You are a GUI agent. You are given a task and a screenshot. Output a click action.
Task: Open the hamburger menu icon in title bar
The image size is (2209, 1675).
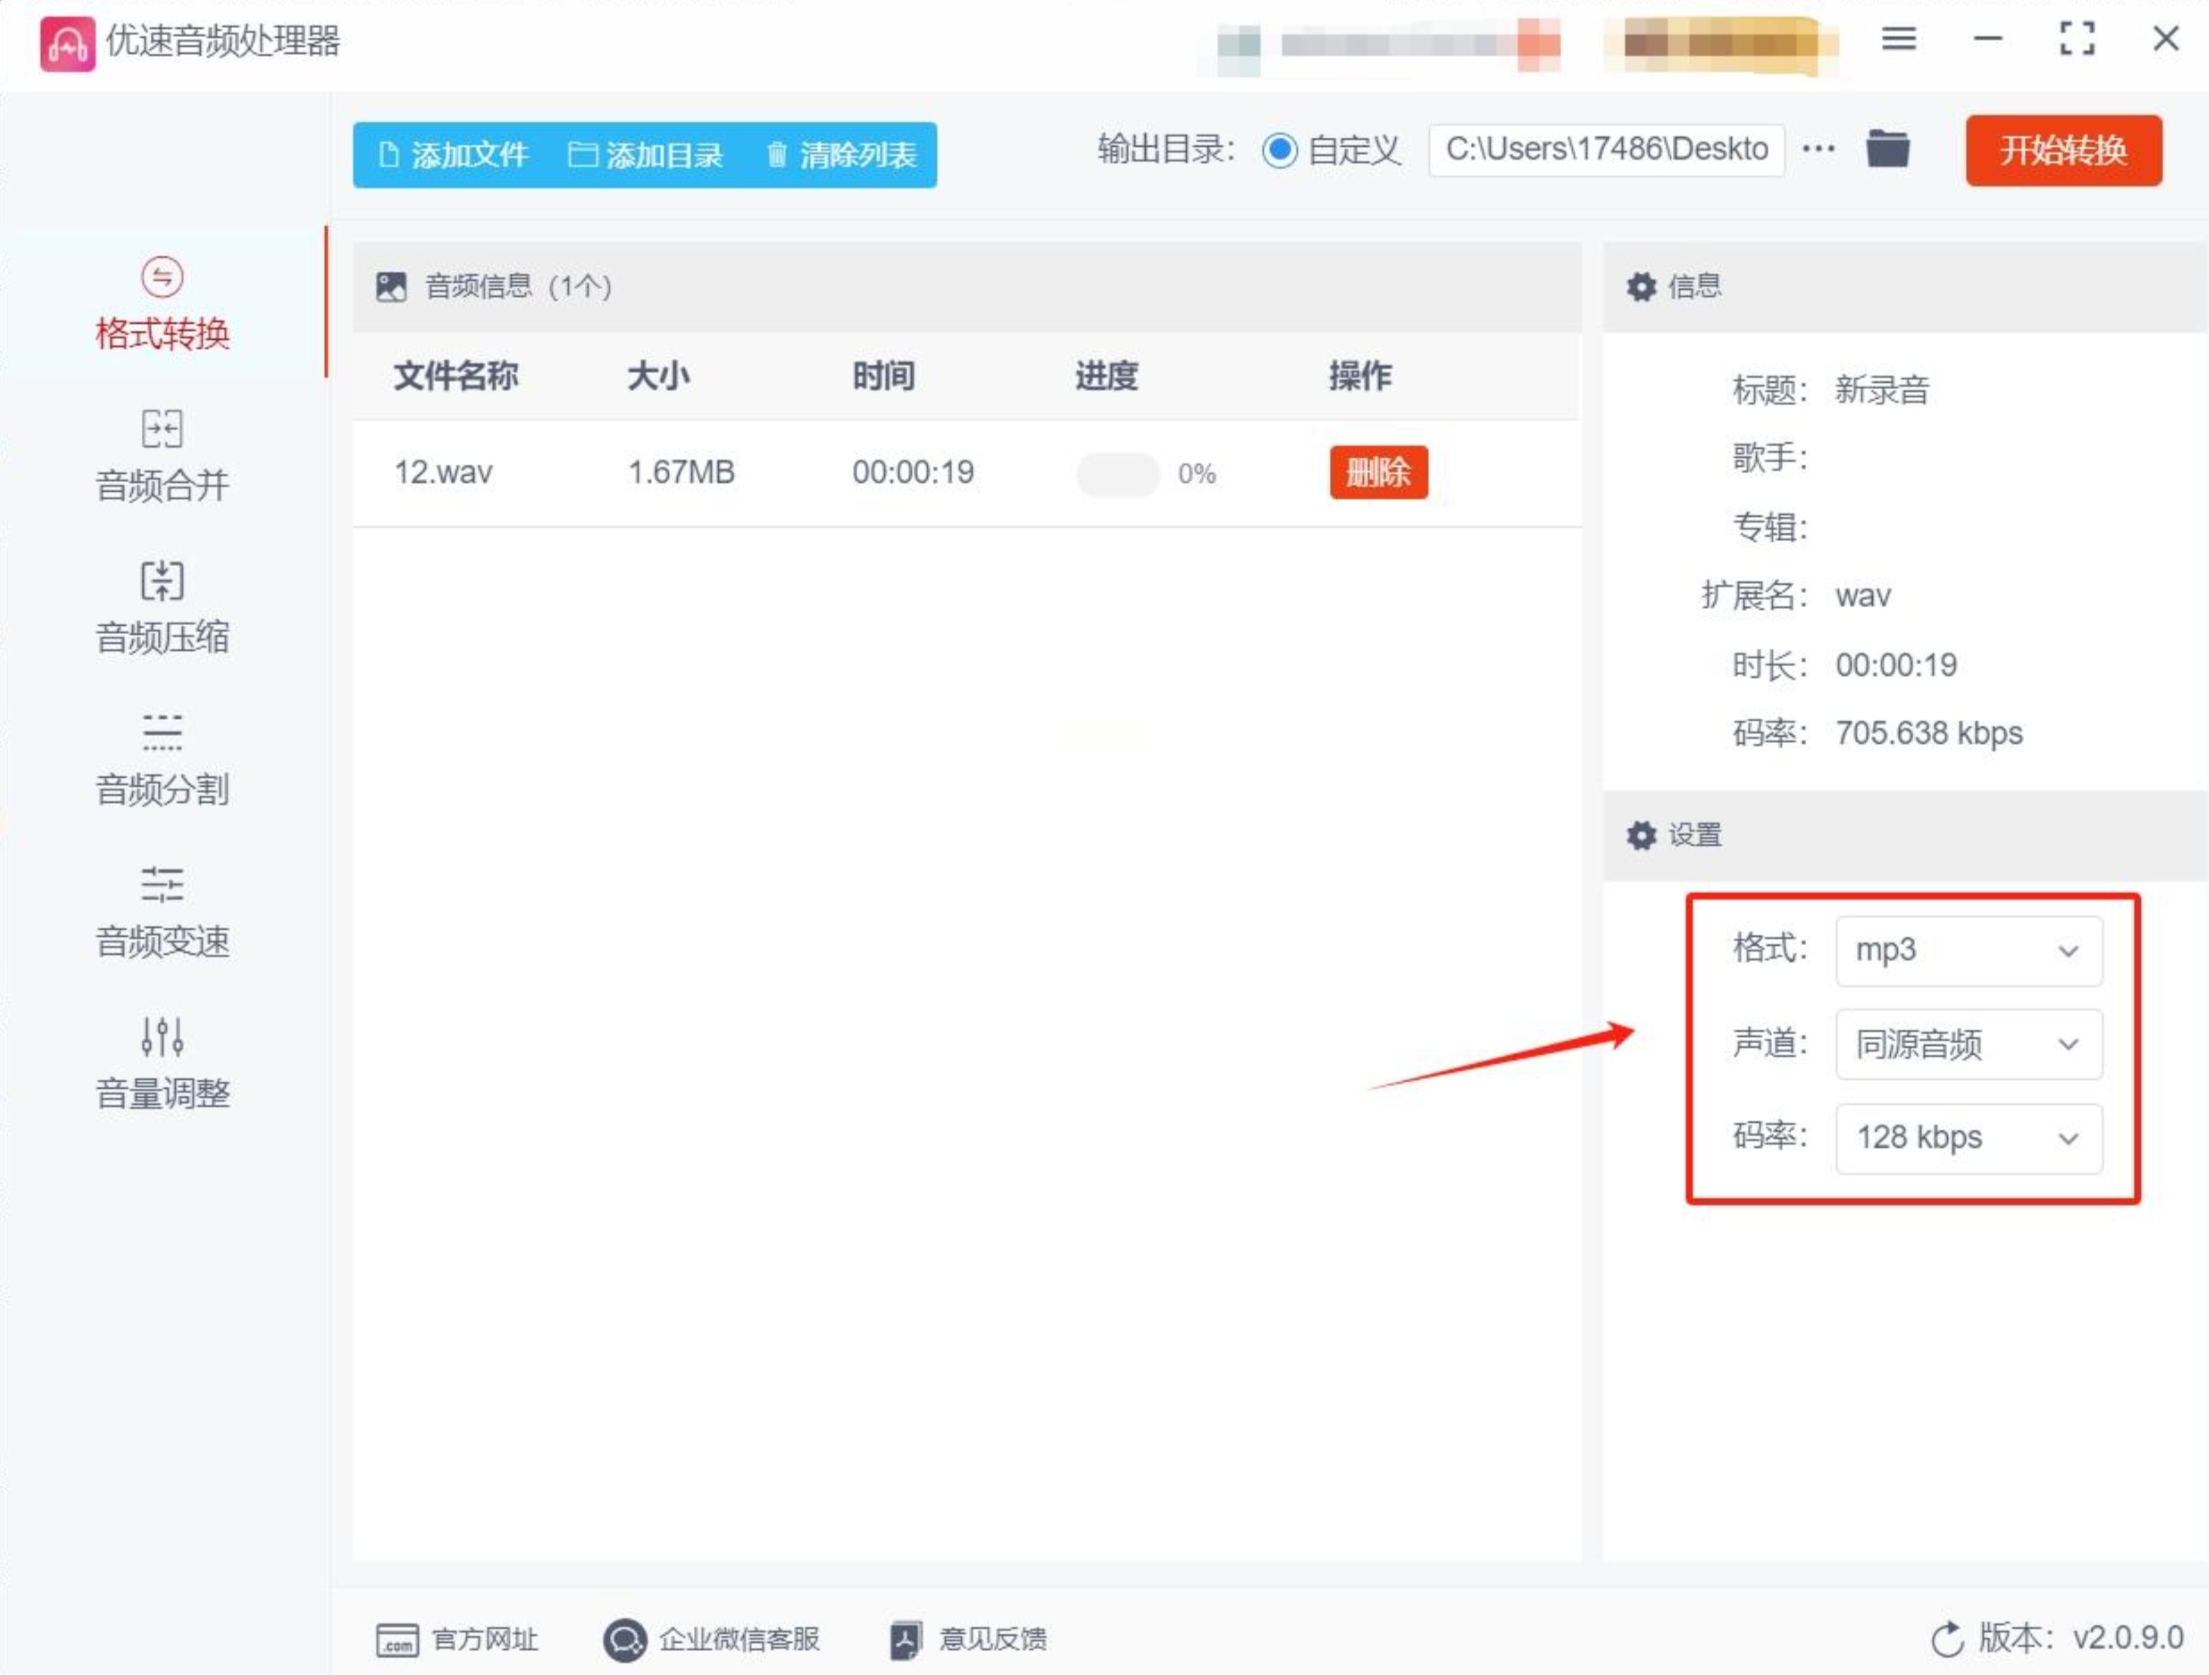tap(1898, 40)
